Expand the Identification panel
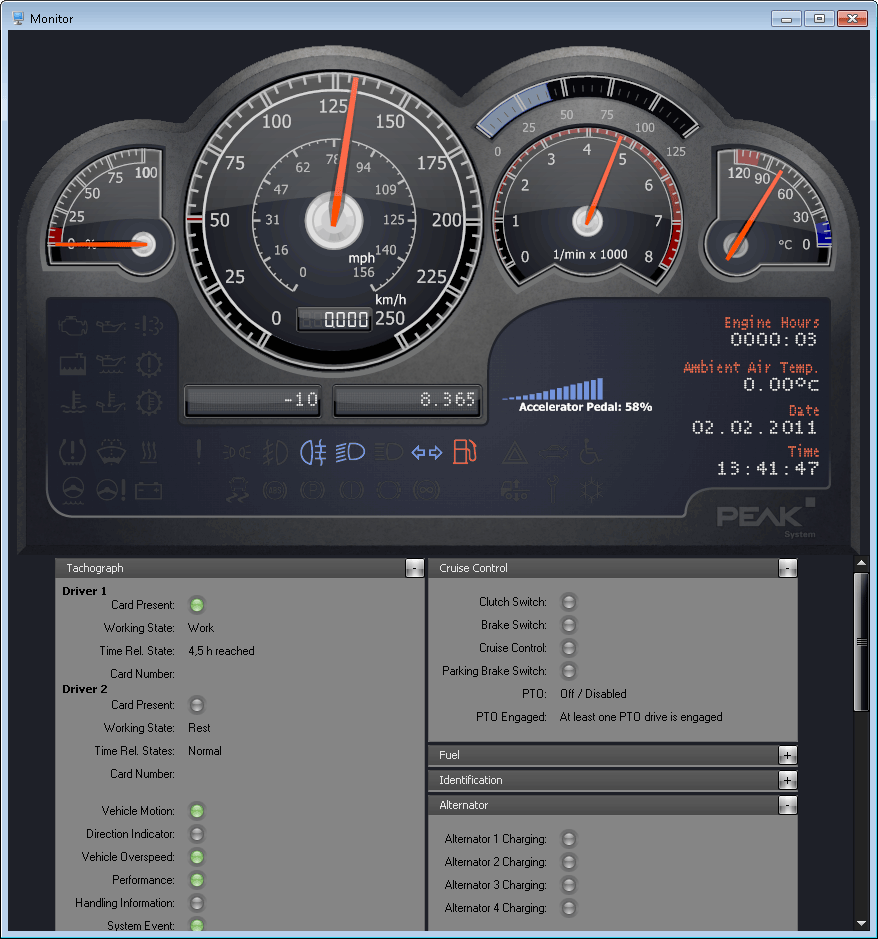Screen dimensions: 878x939 (787, 780)
